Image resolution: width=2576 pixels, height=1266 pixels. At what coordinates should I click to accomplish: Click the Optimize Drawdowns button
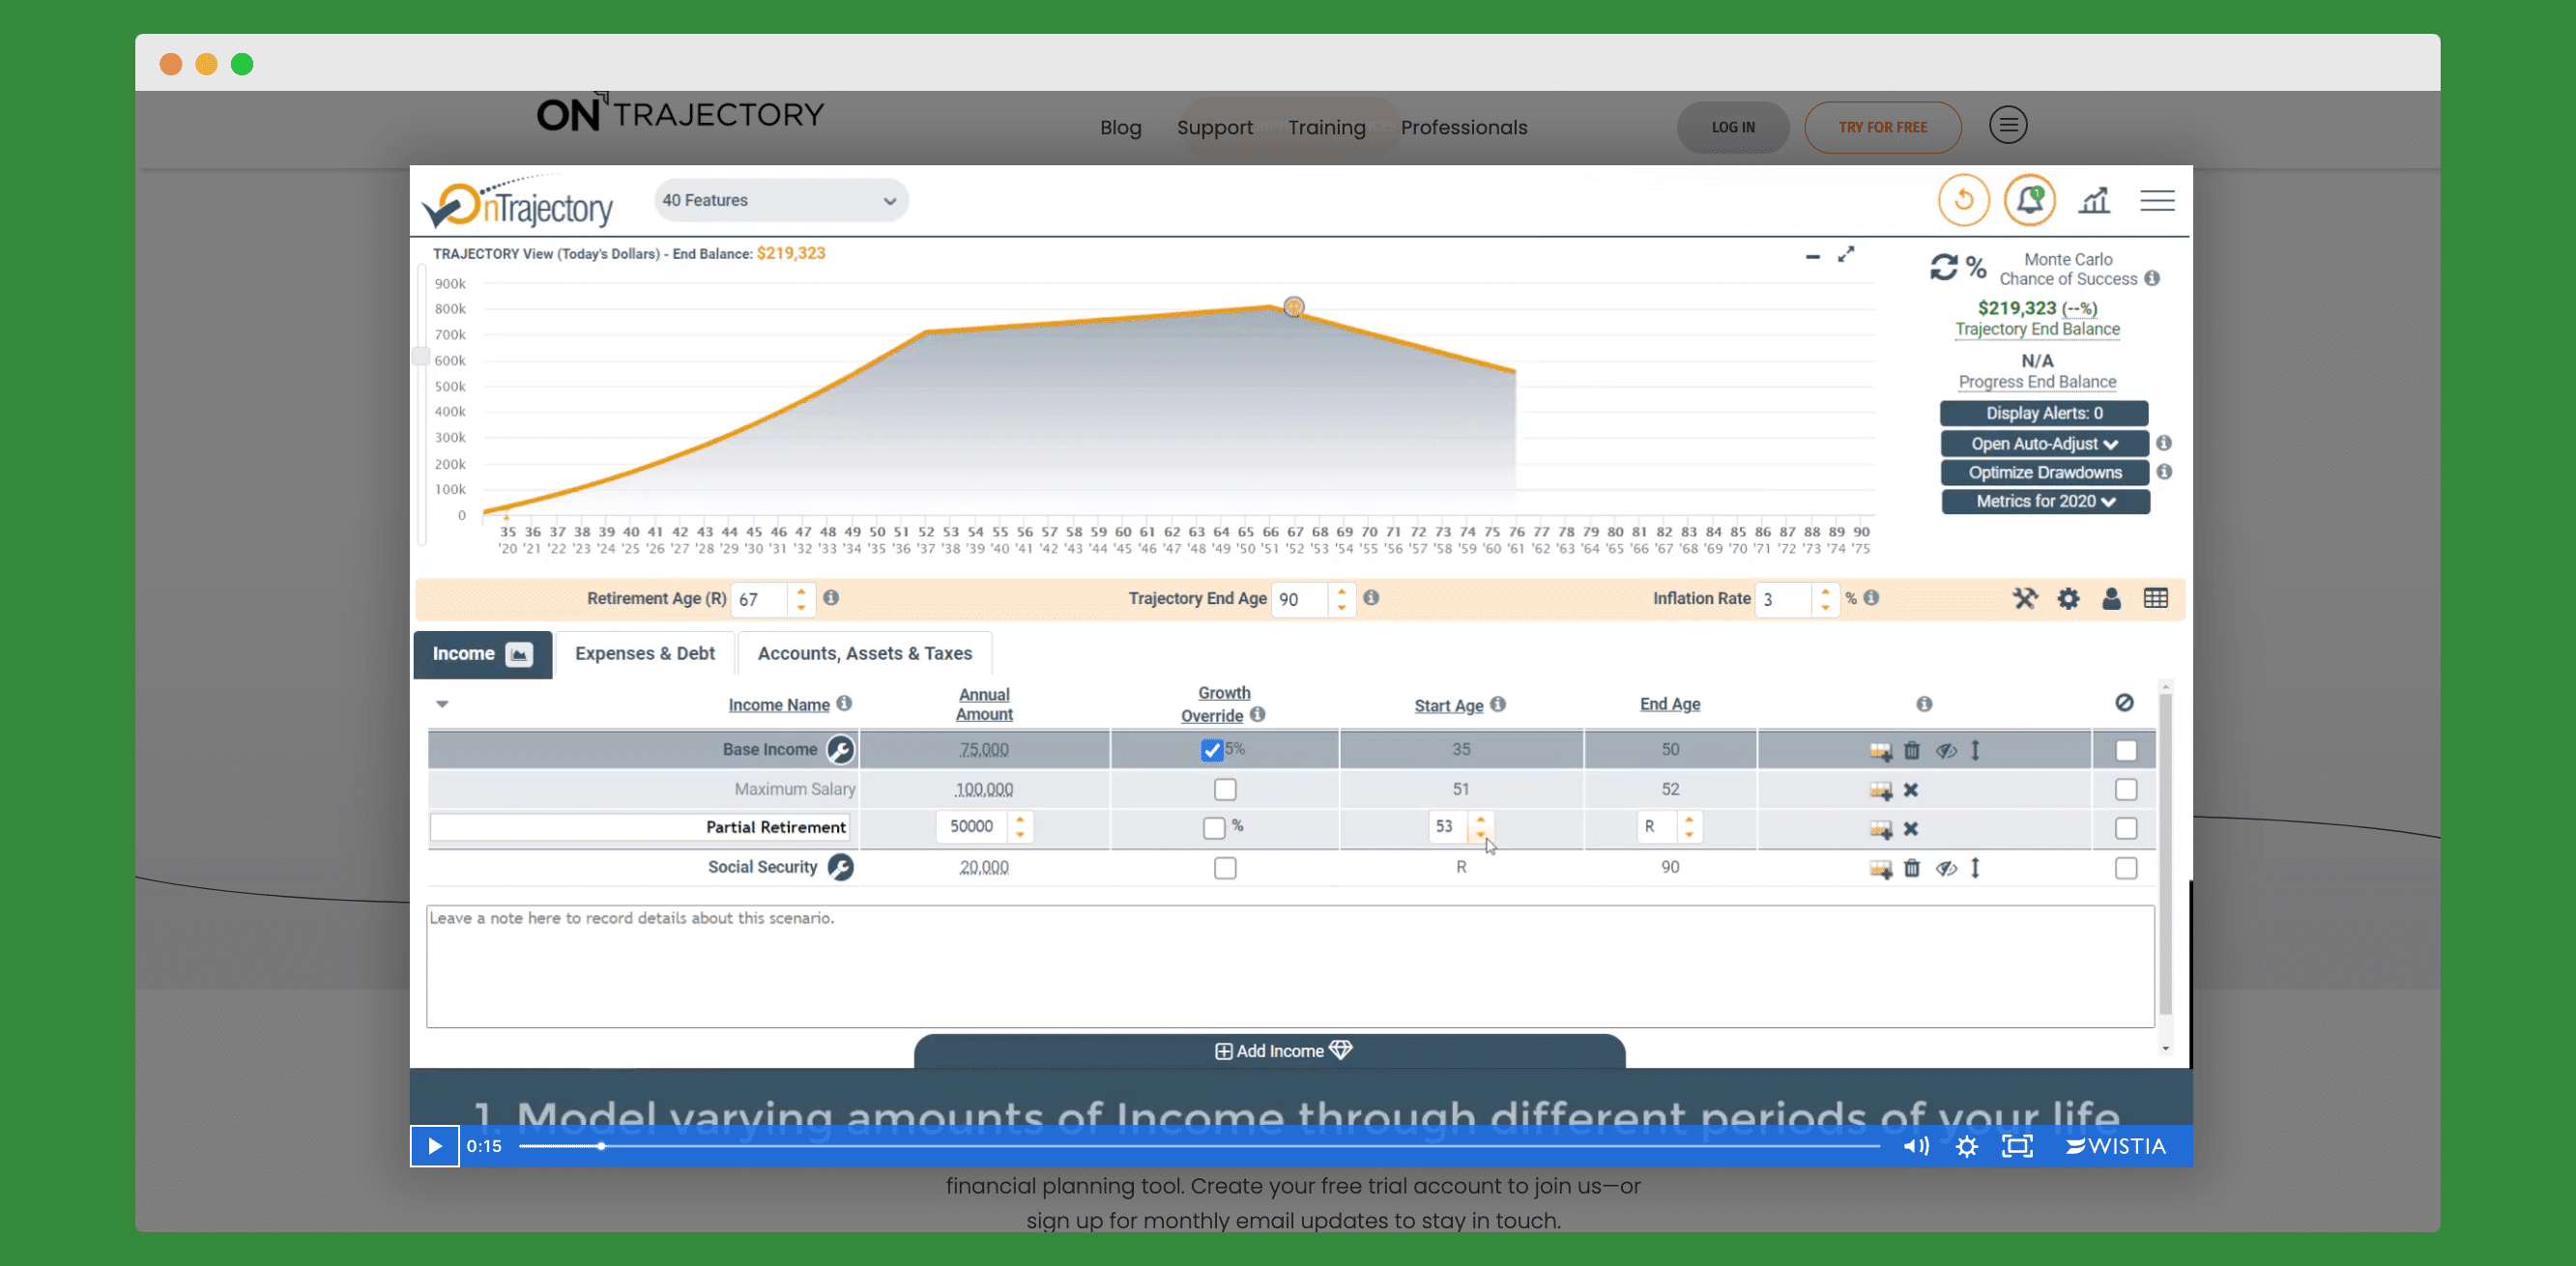pos(2044,472)
